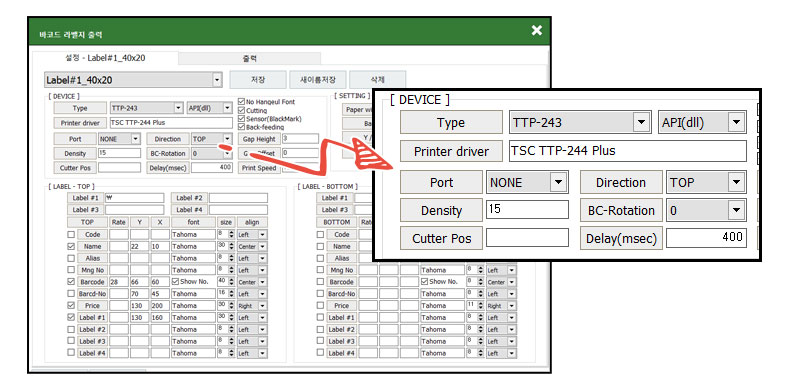The width and height of the screenshot is (800, 389).
Task: Open the Label#1_40x20 preset dropdown
Action: (x=217, y=80)
